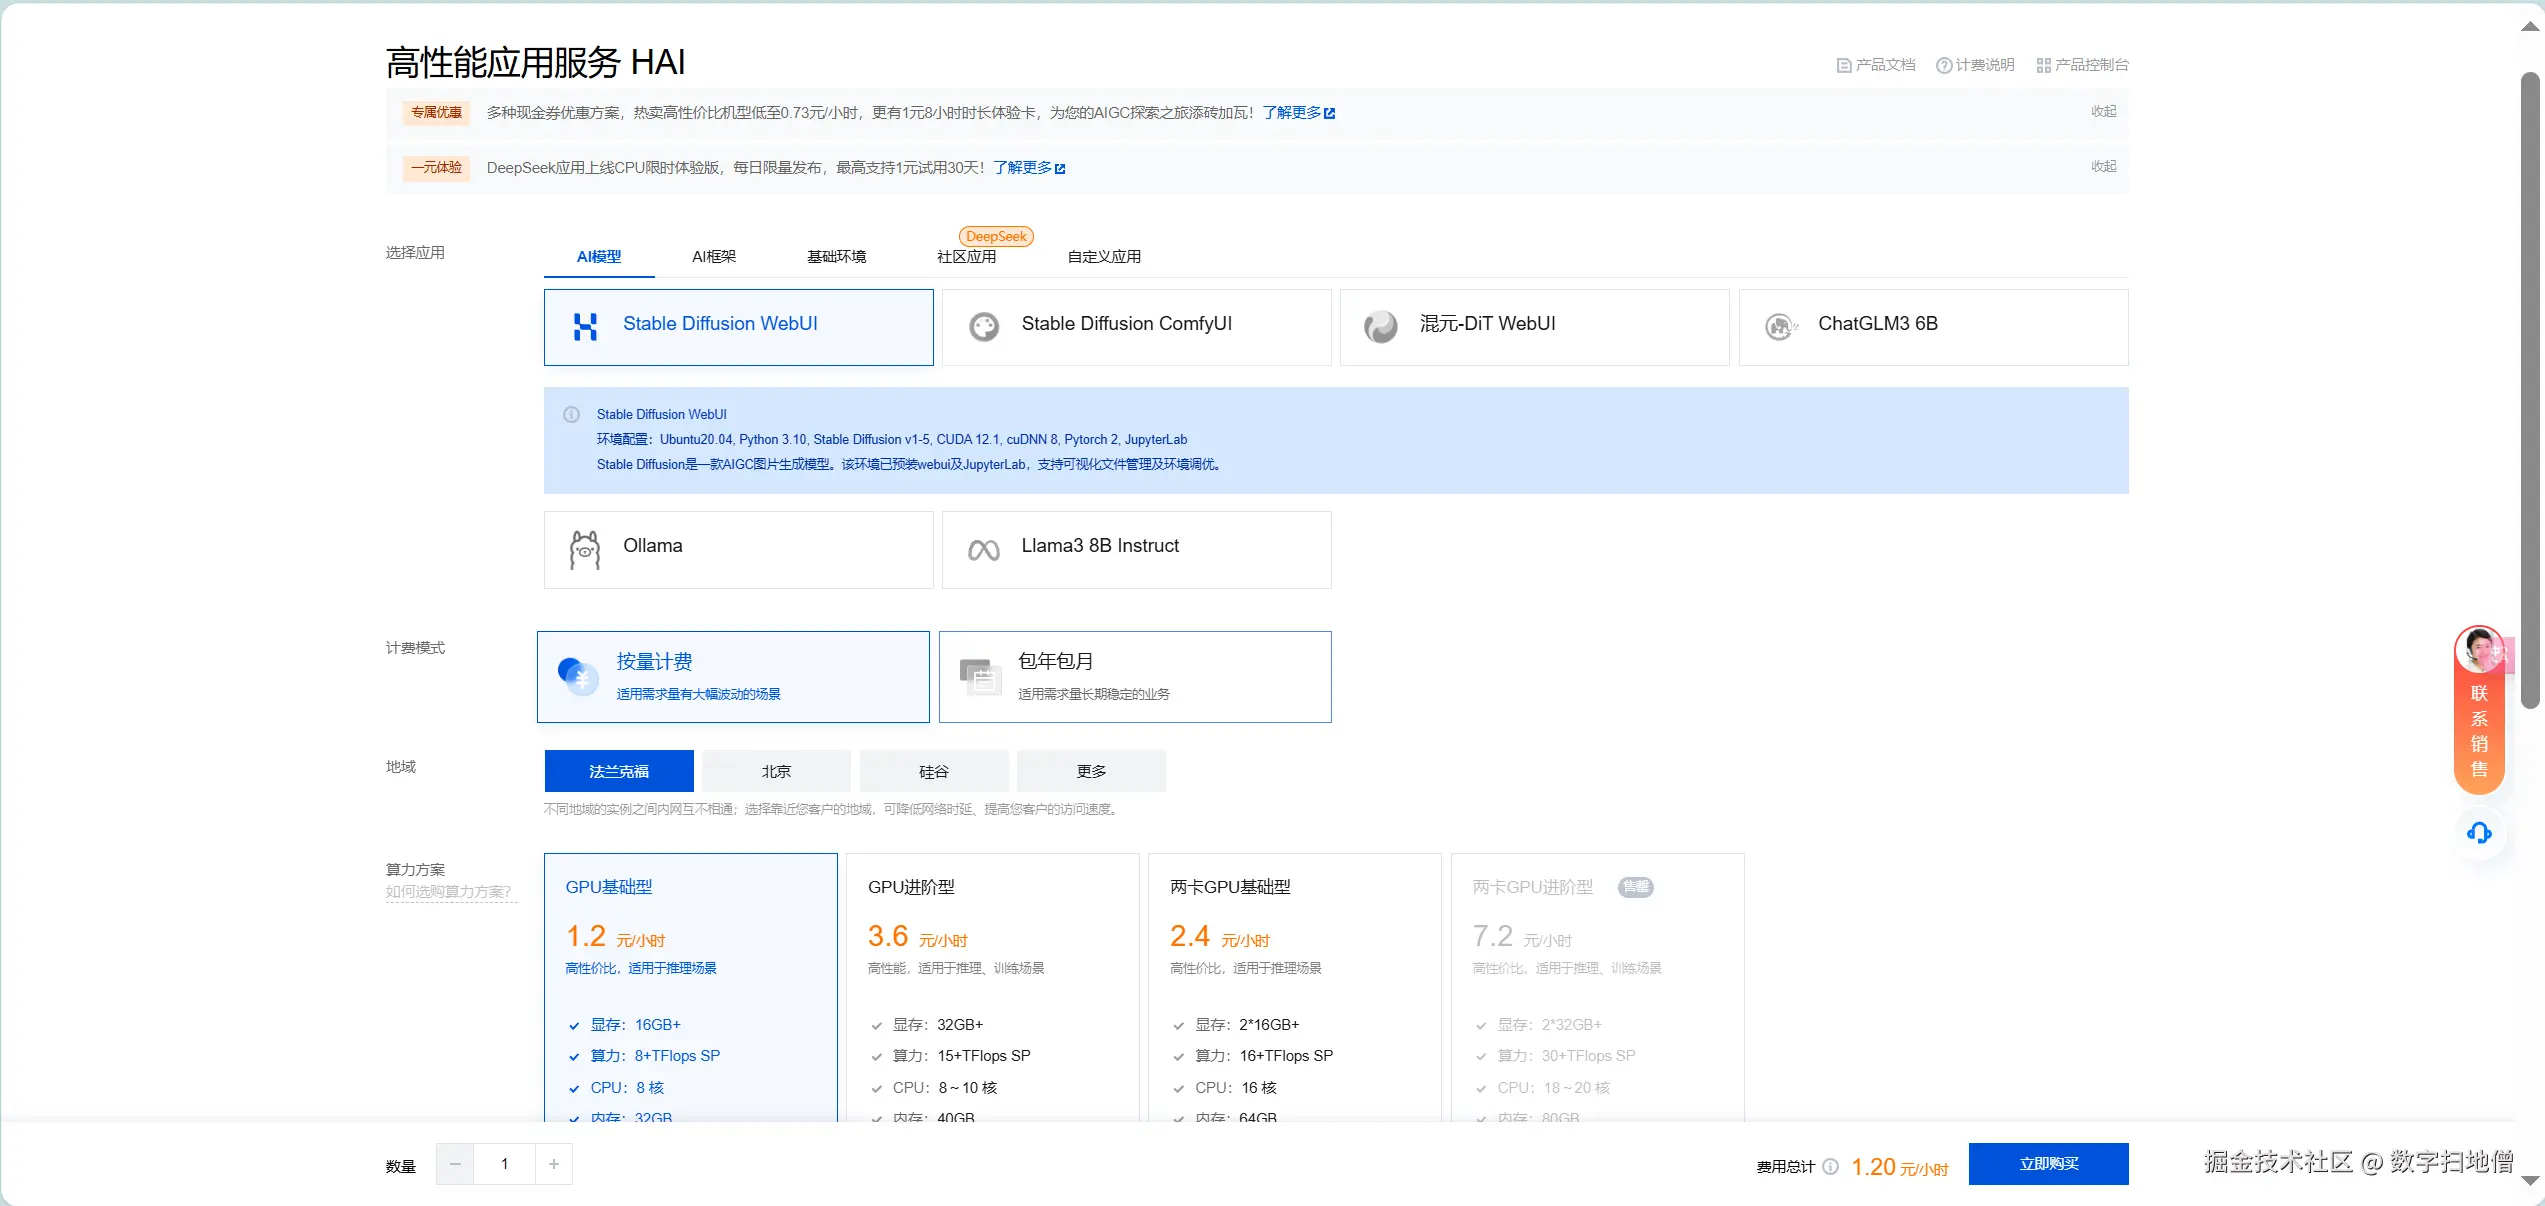
Task: Click the Llama3 8B Instruct Meta icon
Action: (x=984, y=550)
